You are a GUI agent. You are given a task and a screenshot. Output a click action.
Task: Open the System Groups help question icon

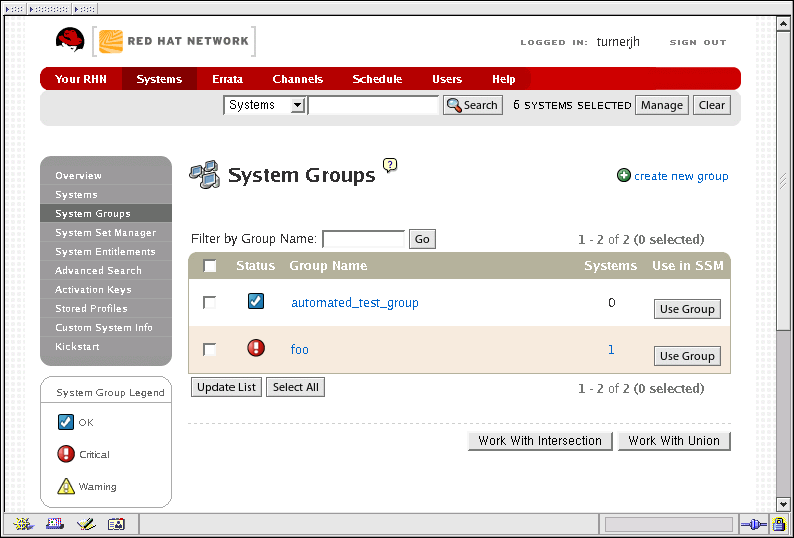390,165
